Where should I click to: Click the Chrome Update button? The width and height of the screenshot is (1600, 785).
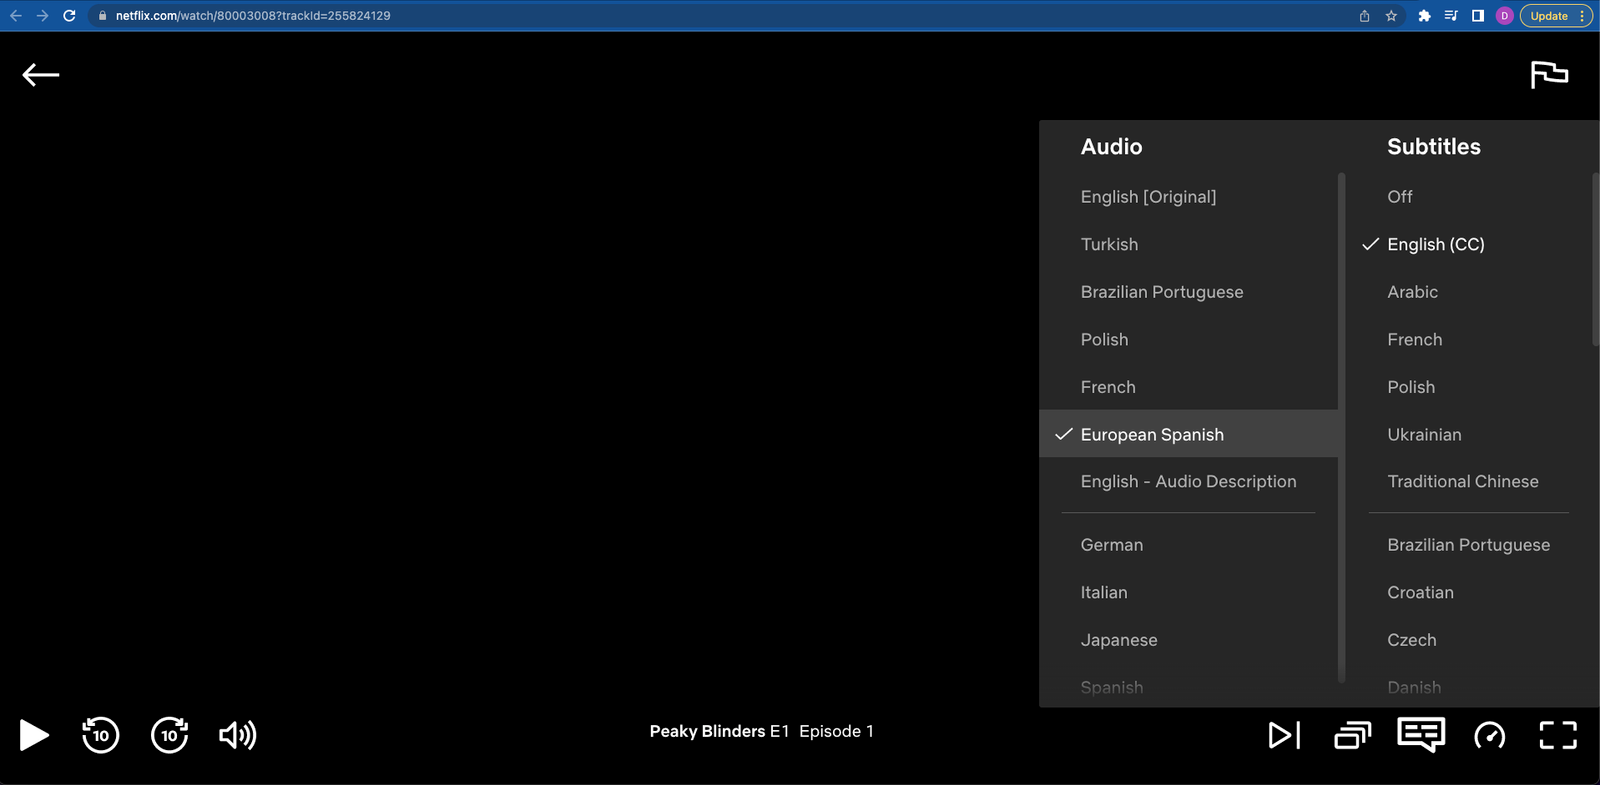(1556, 16)
